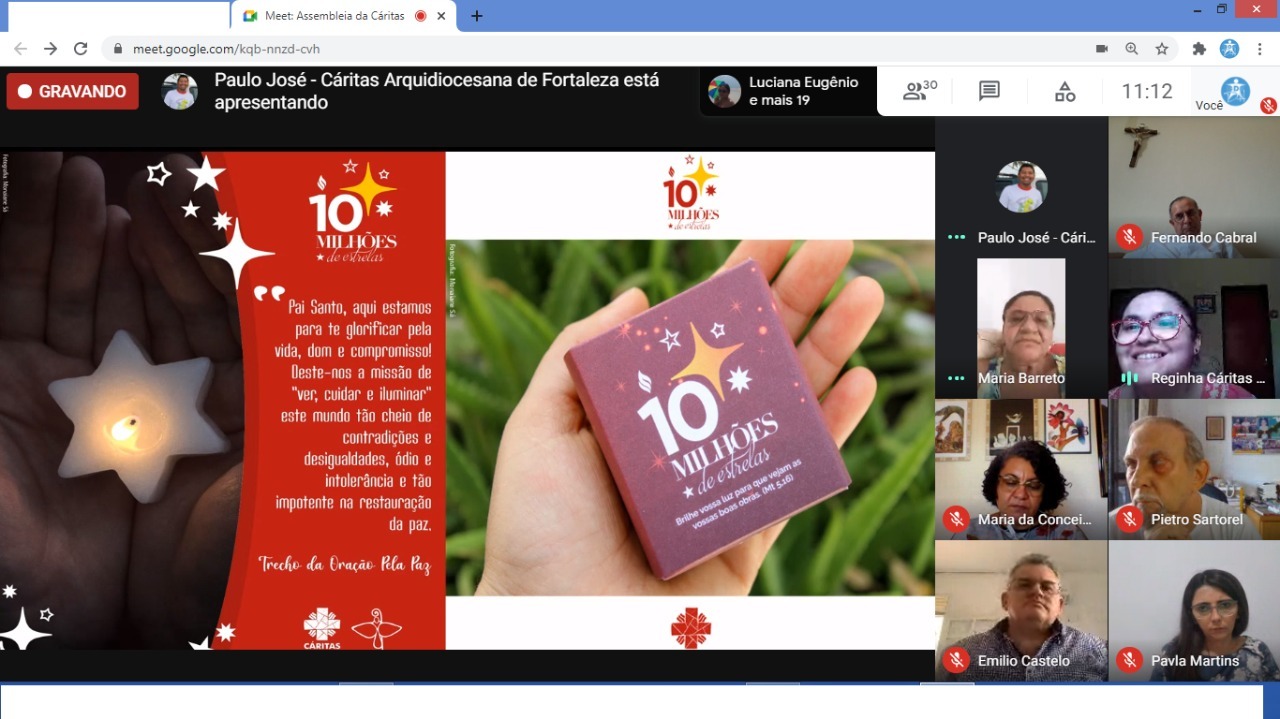1280x719 pixels.
Task: Click muted mic icon beside Fernando Cabral
Action: coord(1130,237)
